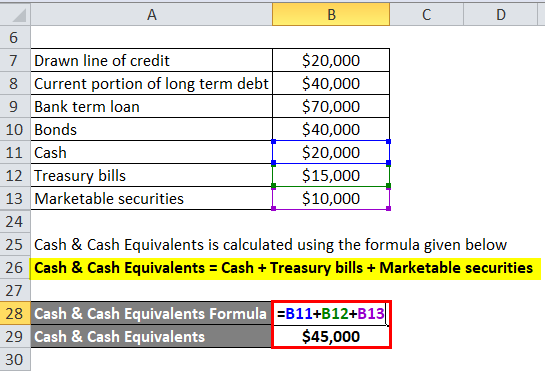Click the yellow highlighted formula text in row 26

284,268
